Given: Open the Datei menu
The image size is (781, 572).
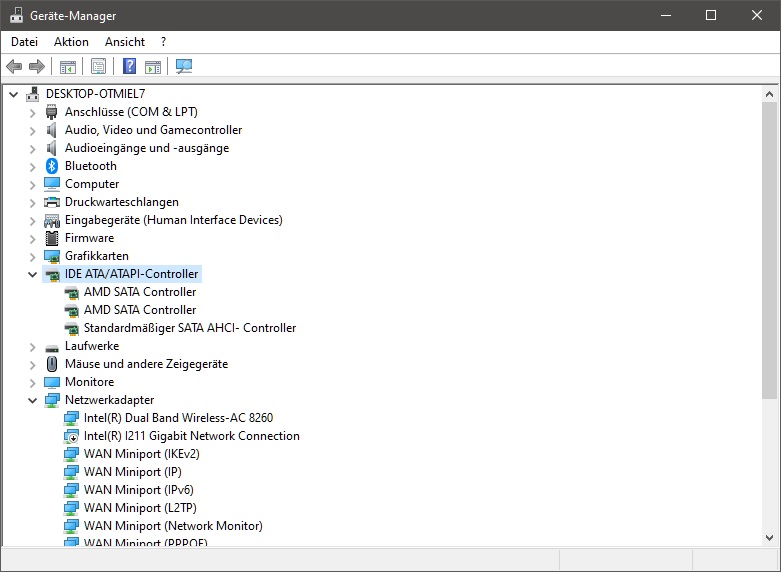Looking at the screenshot, I should pos(24,42).
